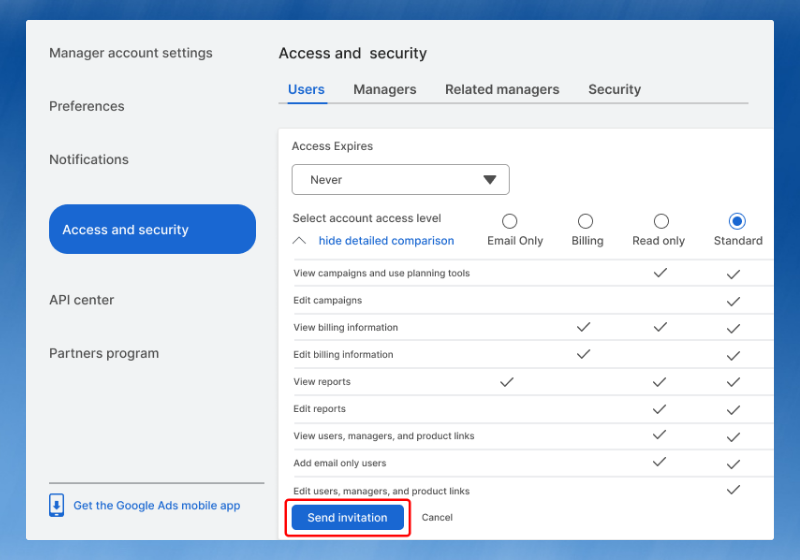Select the Email Only access level

[509, 221]
